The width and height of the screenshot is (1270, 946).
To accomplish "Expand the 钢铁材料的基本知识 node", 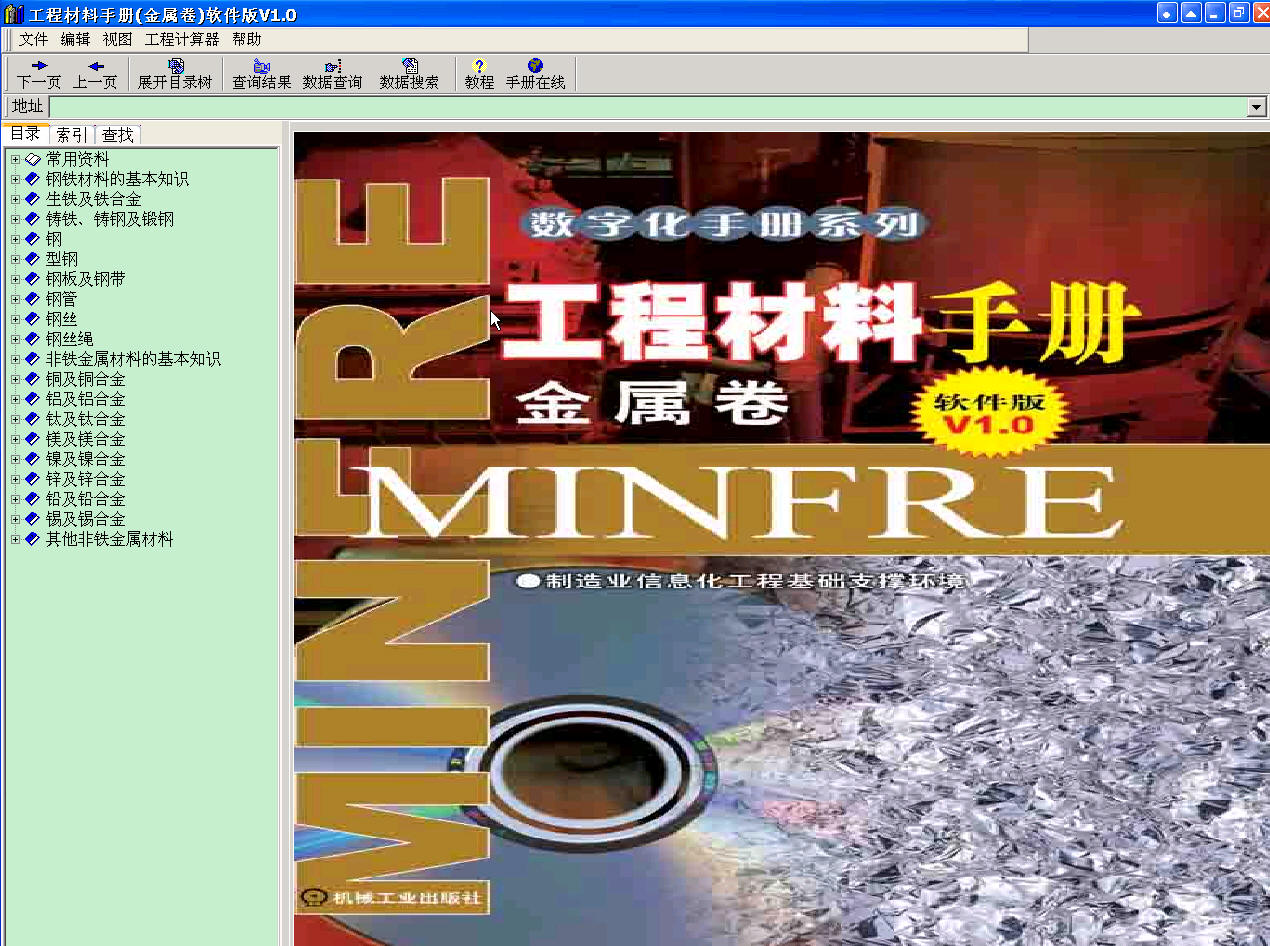I will coord(15,179).
